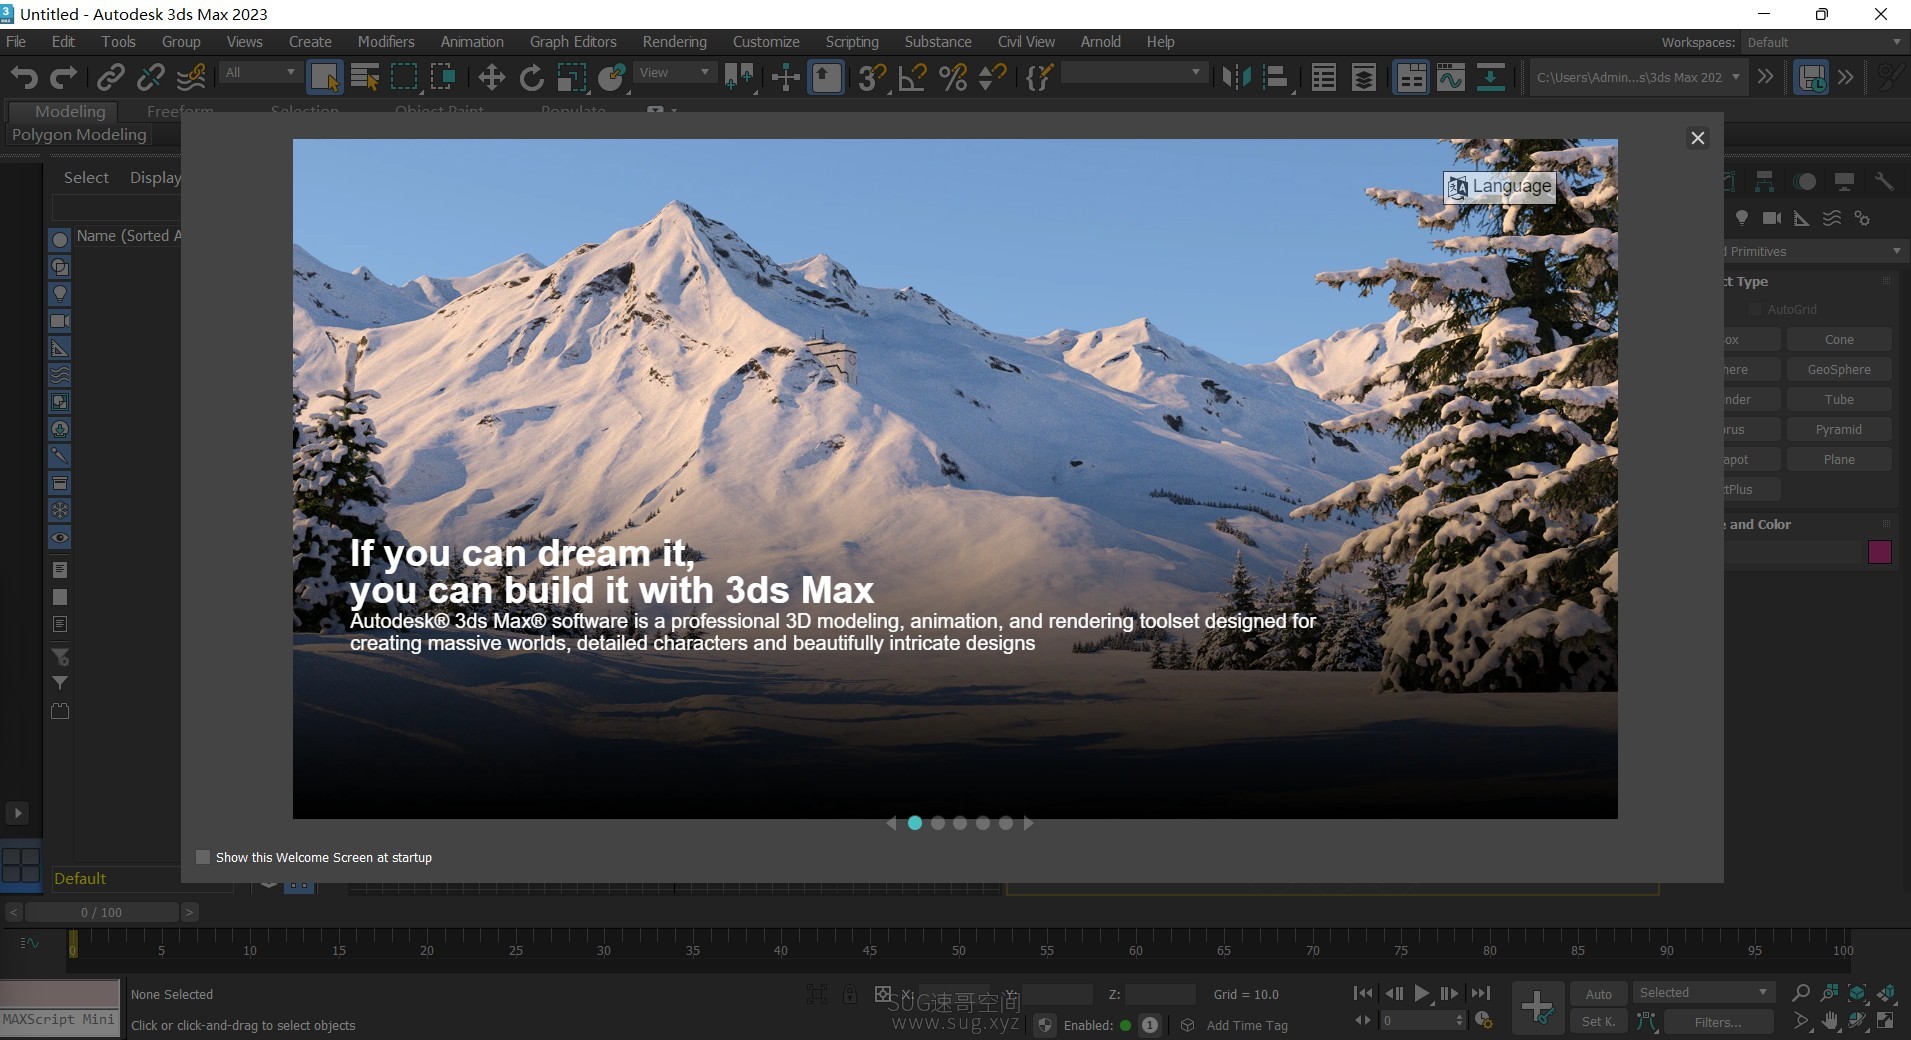The image size is (1911, 1040).
Task: Toggle the Percent Snap icon
Action: pos(953,77)
